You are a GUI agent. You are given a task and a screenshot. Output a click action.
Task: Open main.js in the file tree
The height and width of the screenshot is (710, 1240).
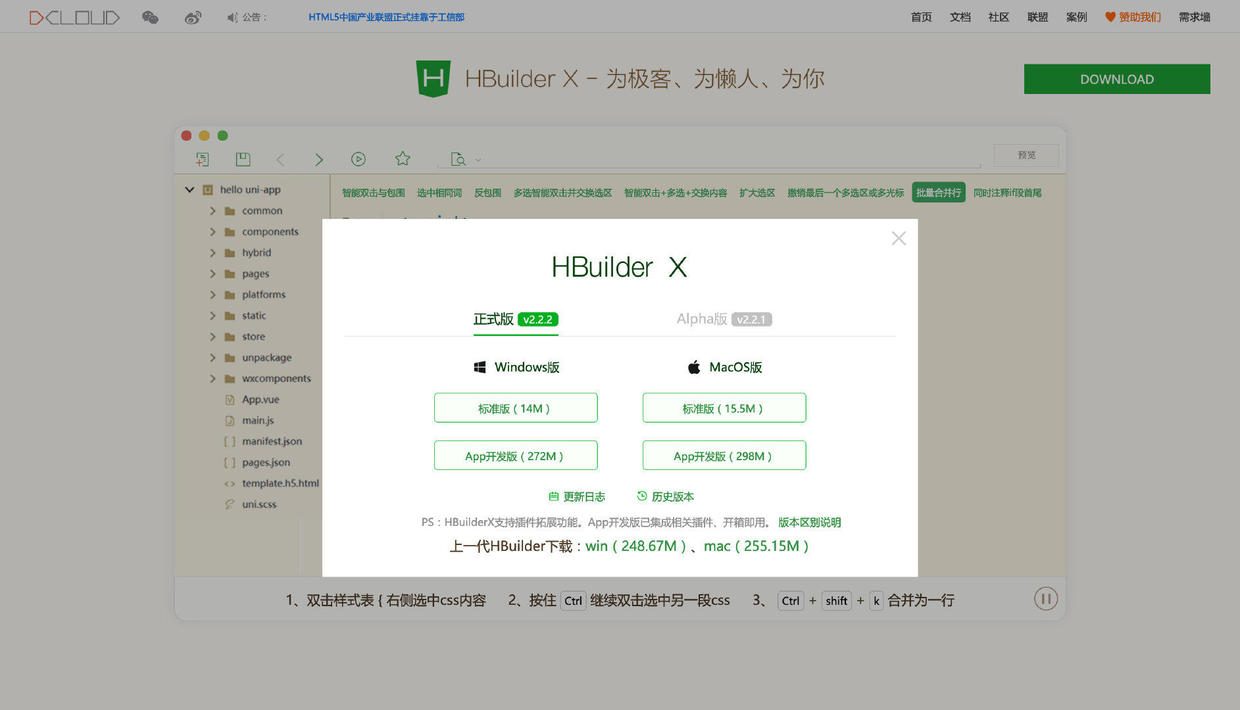pyautogui.click(x=258, y=420)
